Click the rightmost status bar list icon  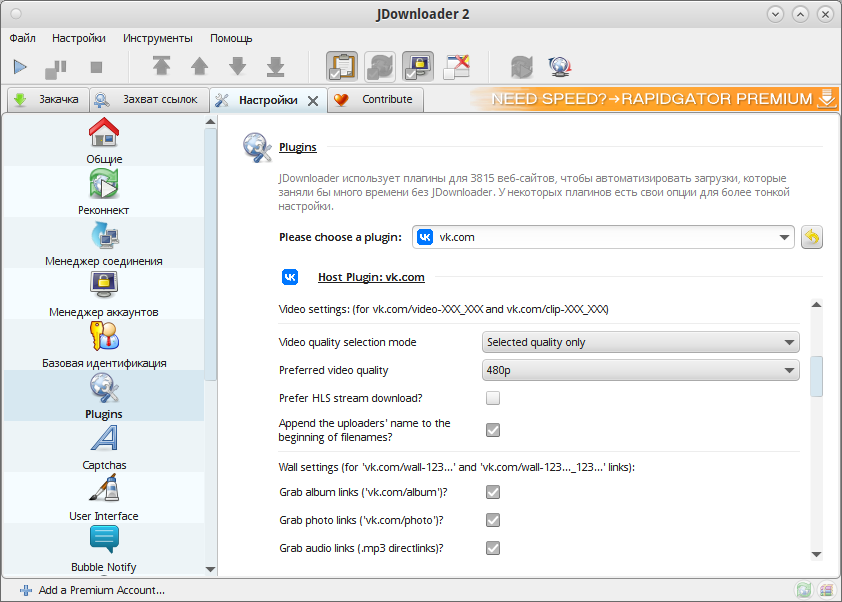826,590
